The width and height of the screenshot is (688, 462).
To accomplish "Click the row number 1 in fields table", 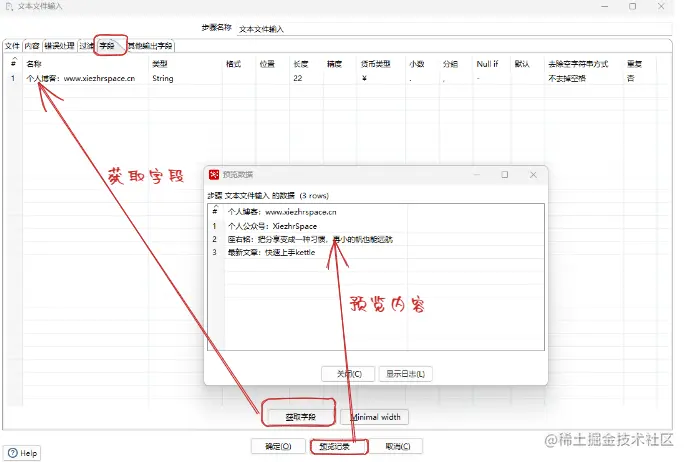I will click(x=13, y=78).
